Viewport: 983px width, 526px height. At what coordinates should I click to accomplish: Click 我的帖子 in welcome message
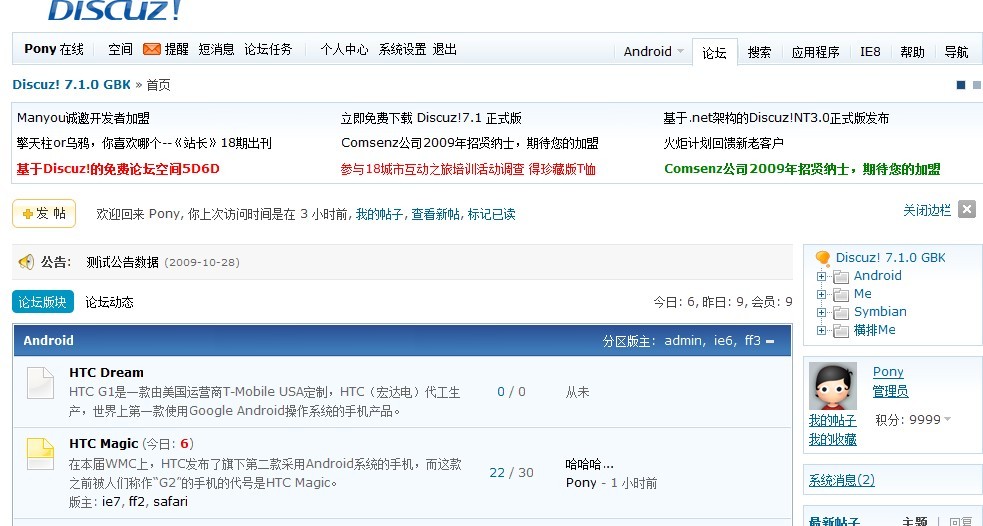click(x=379, y=214)
